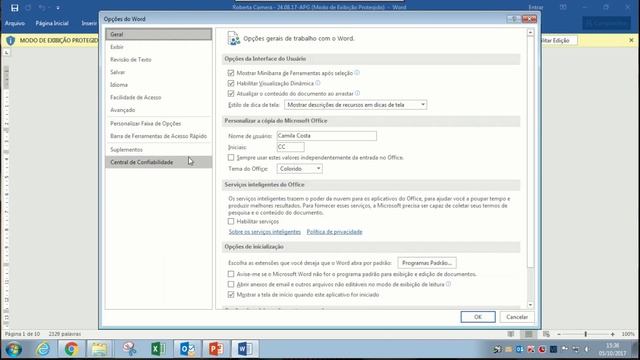
Task: Click the Cancelar button
Action: [x=517, y=317]
